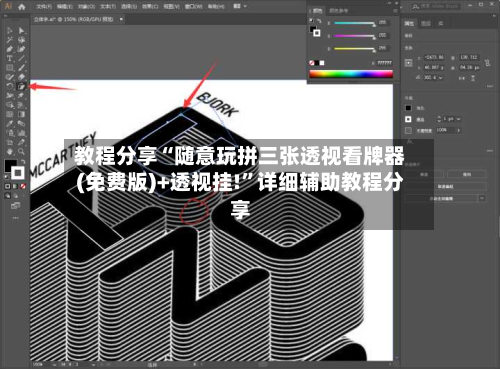Open the dropdown in Quick Actions section
This screenshot has height=369, width=500.
coord(482,198)
